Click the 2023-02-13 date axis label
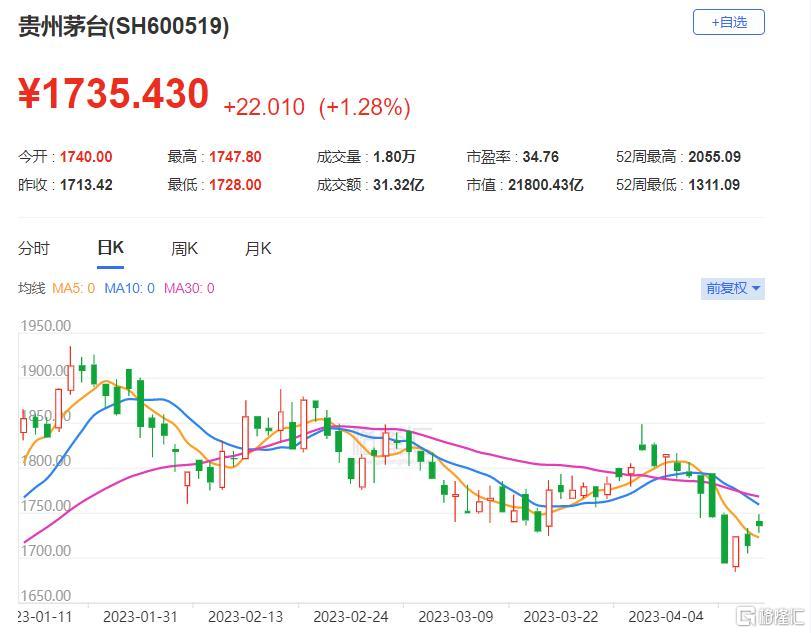 click(x=245, y=617)
